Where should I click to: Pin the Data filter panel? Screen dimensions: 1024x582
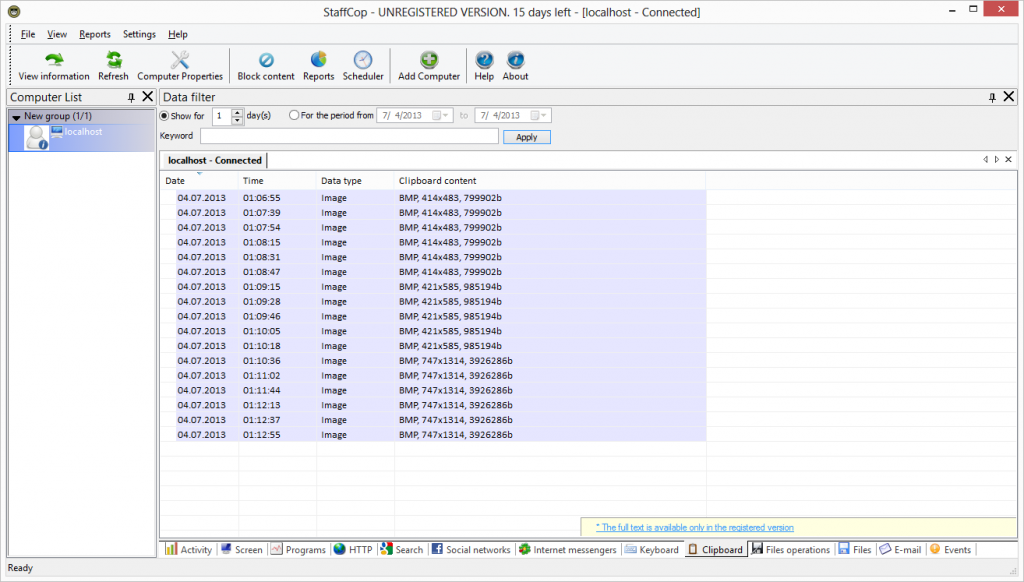click(x=992, y=97)
